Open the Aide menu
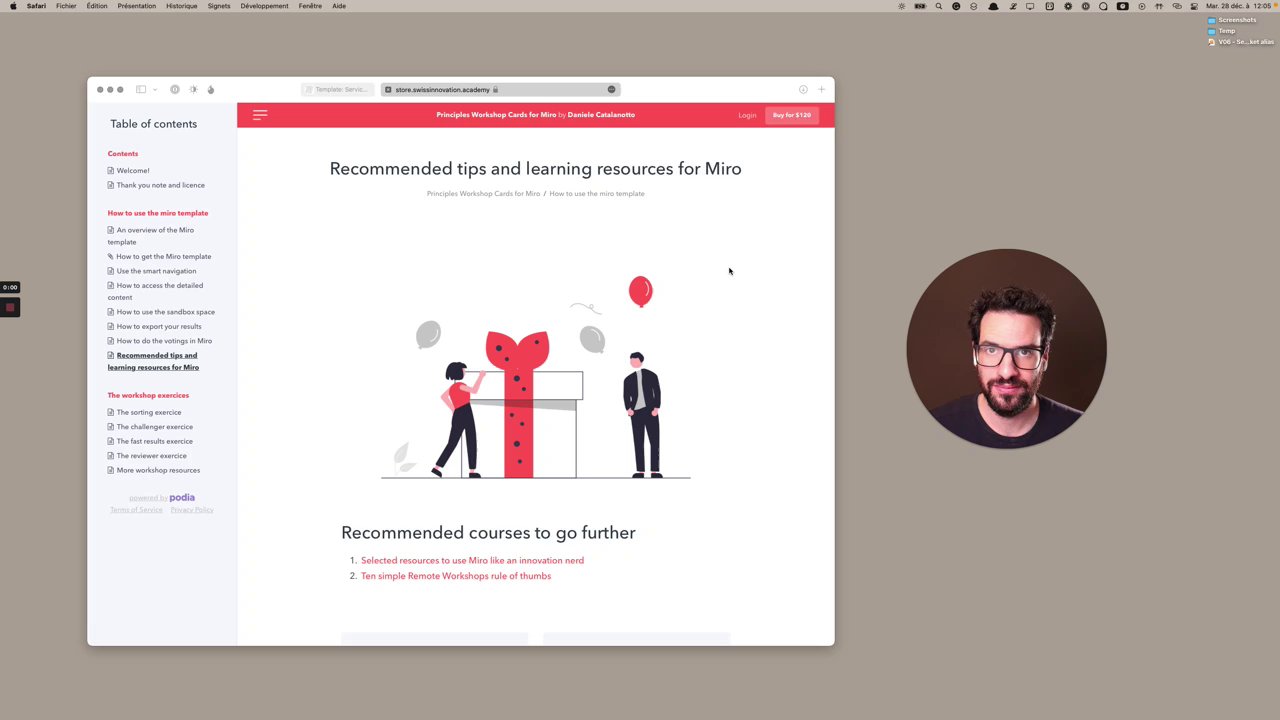The height and width of the screenshot is (720, 1280). click(339, 6)
